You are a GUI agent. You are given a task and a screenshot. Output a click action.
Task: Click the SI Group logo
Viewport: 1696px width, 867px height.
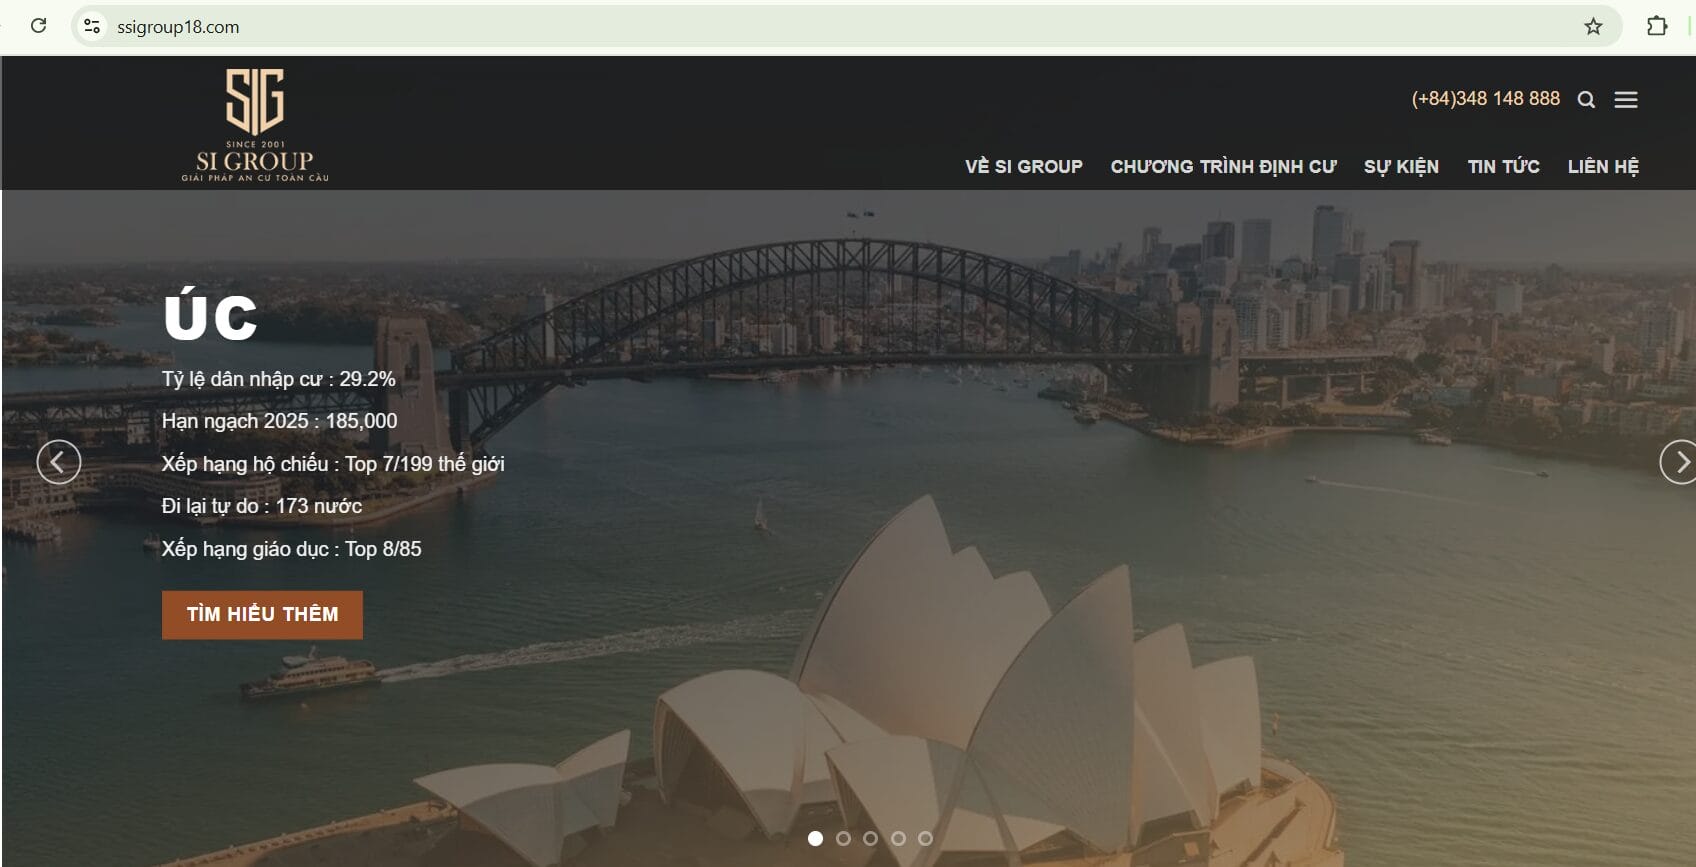click(255, 124)
